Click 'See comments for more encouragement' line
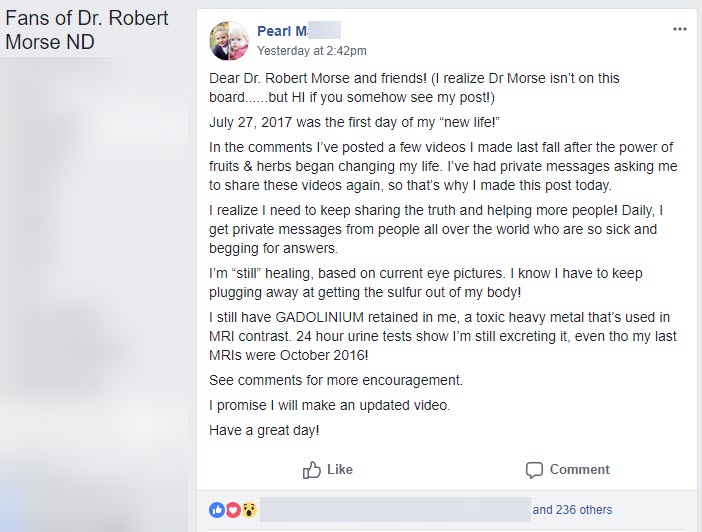This screenshot has width=702, height=532. [x=336, y=381]
